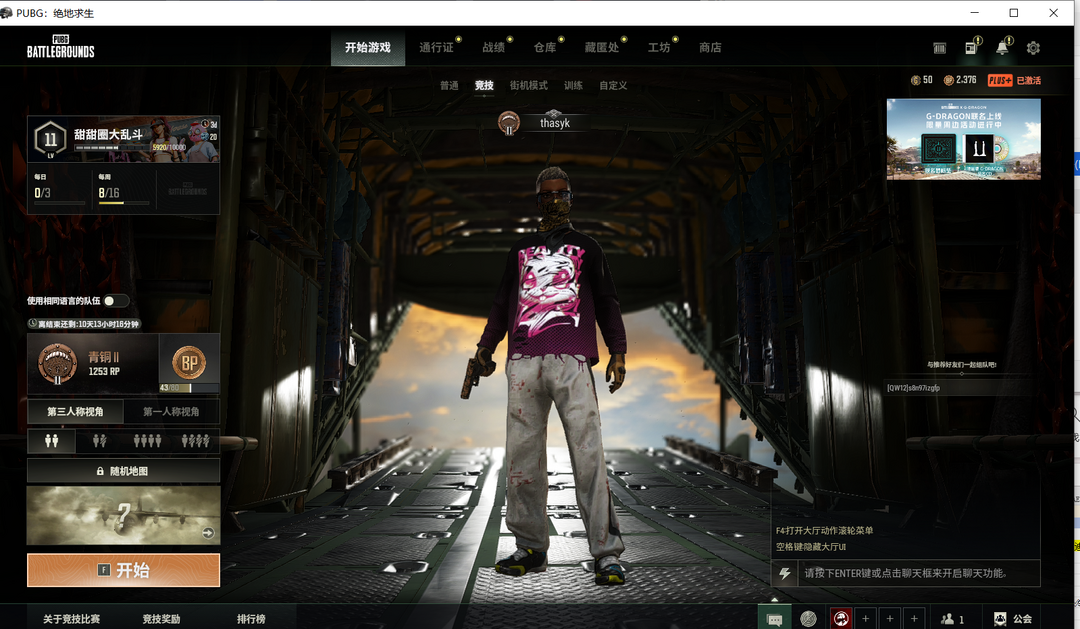
Task: Open 排行榜 leaderboard link
Action: pyautogui.click(x=251, y=619)
